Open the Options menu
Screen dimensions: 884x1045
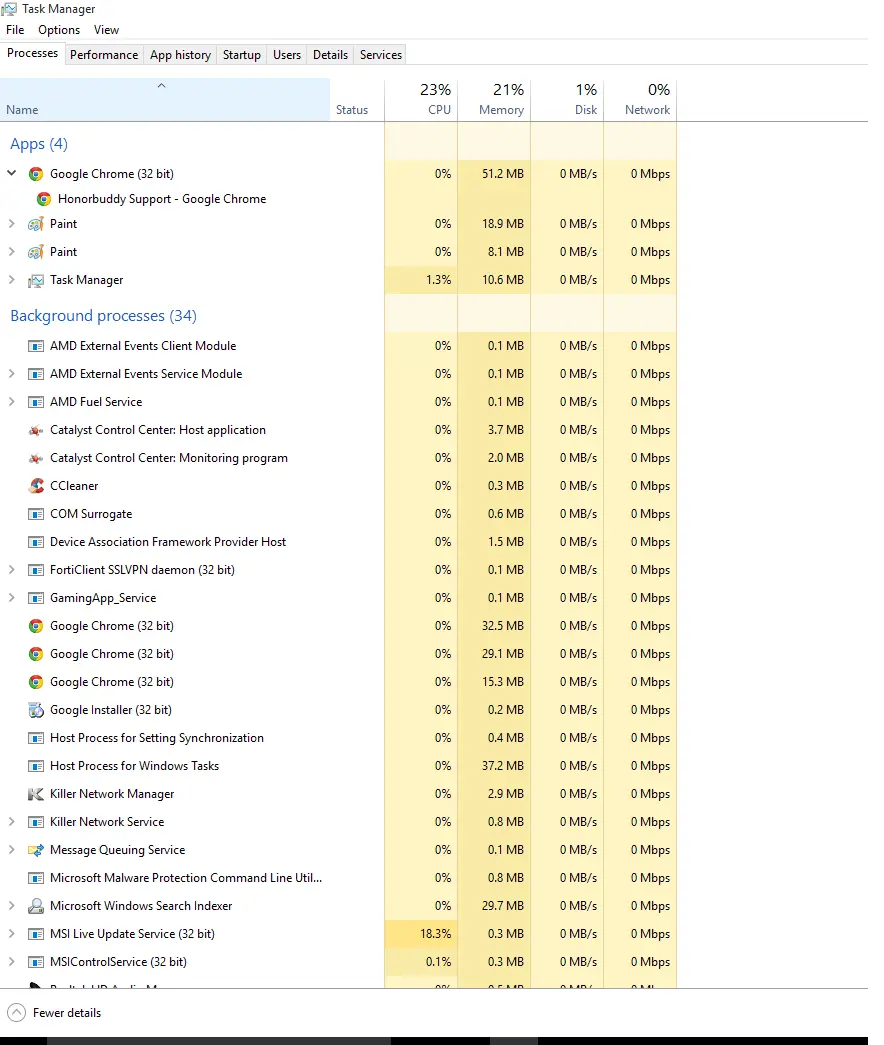[59, 30]
